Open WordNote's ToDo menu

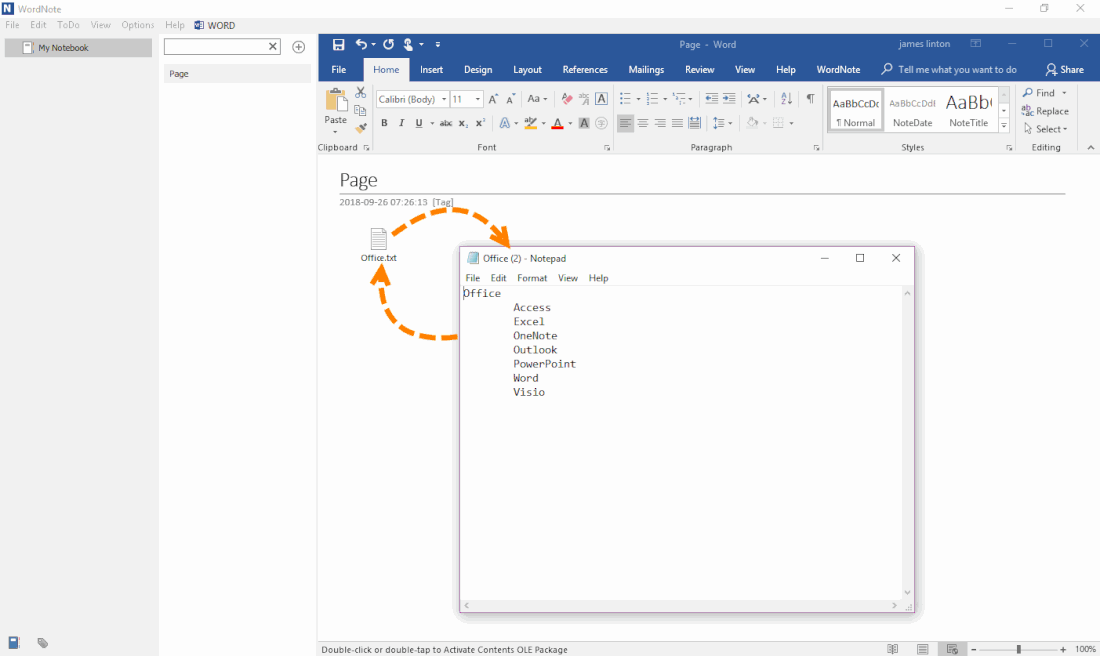tap(68, 25)
